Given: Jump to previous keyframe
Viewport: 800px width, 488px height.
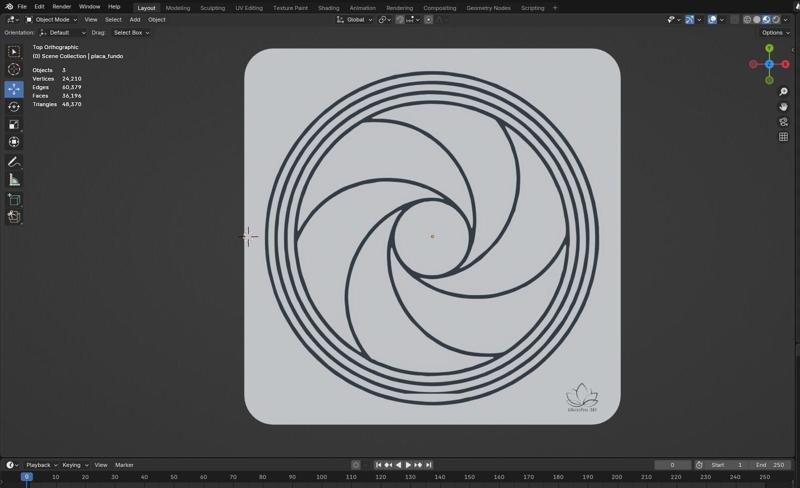Looking at the screenshot, I should [x=388, y=465].
